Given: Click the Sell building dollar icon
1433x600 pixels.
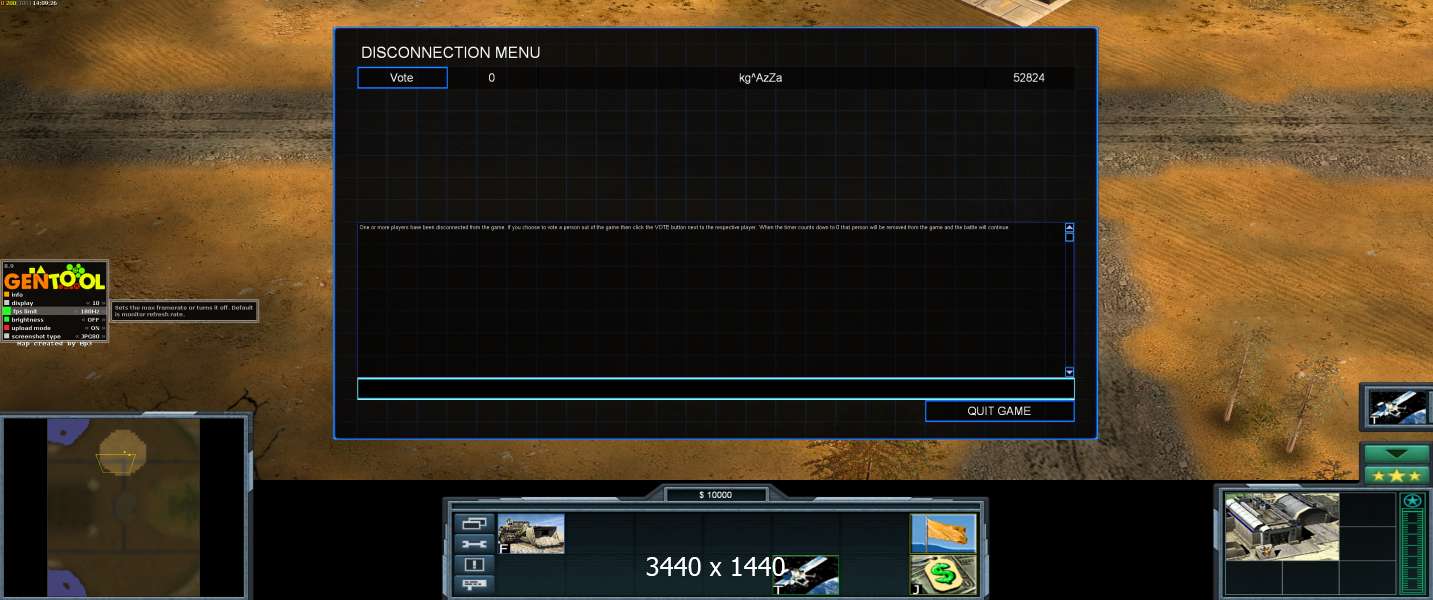Looking at the screenshot, I should pos(943,575).
